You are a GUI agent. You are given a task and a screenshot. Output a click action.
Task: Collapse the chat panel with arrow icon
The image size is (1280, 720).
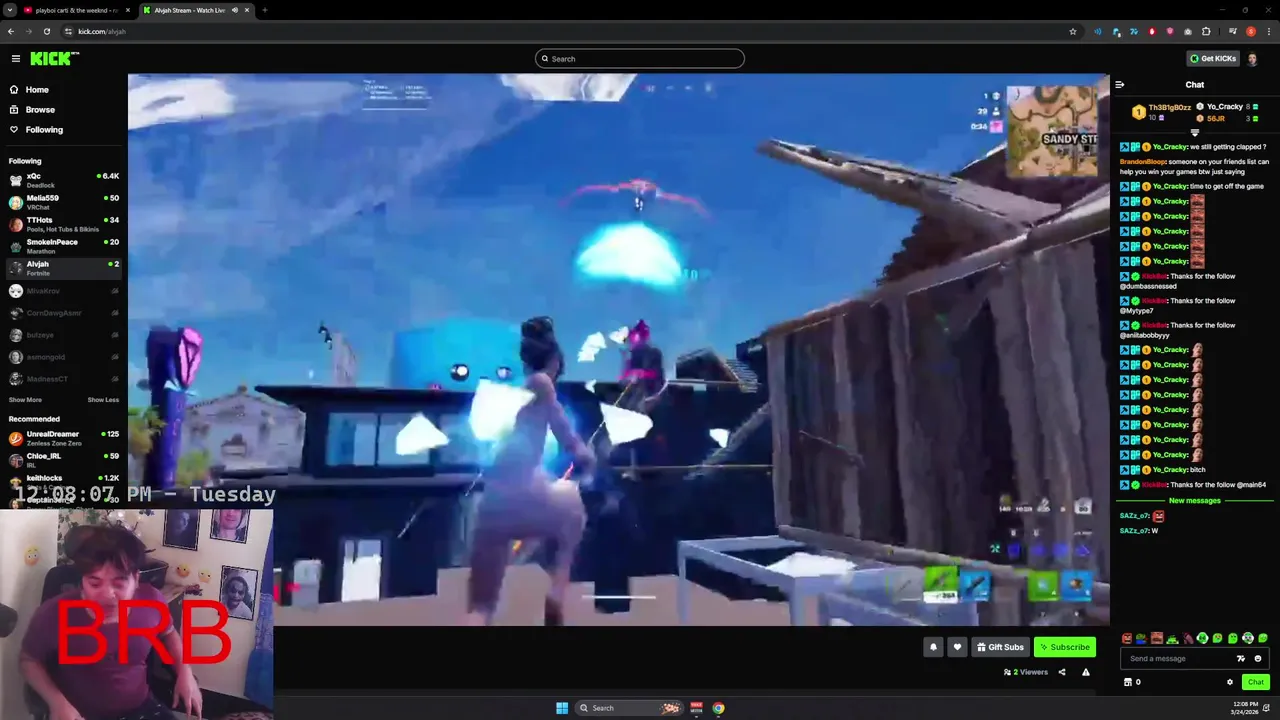(x=1120, y=85)
